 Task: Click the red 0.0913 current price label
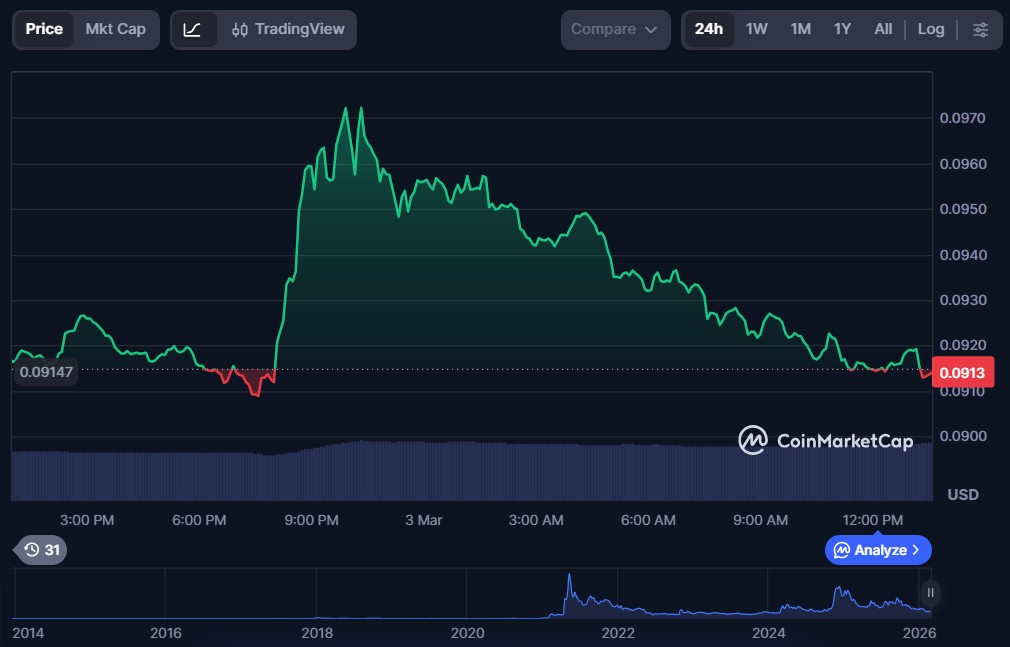point(962,373)
